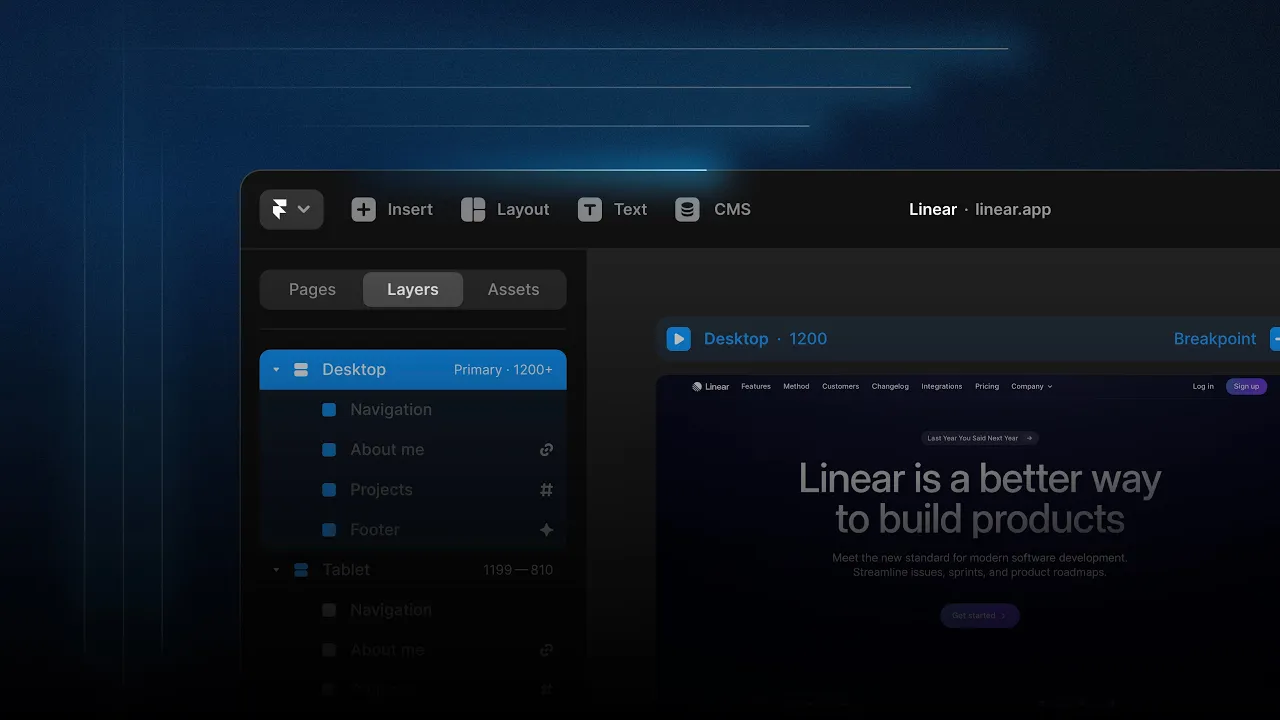Select the Tablet breakpoint layer row

(x=413, y=570)
